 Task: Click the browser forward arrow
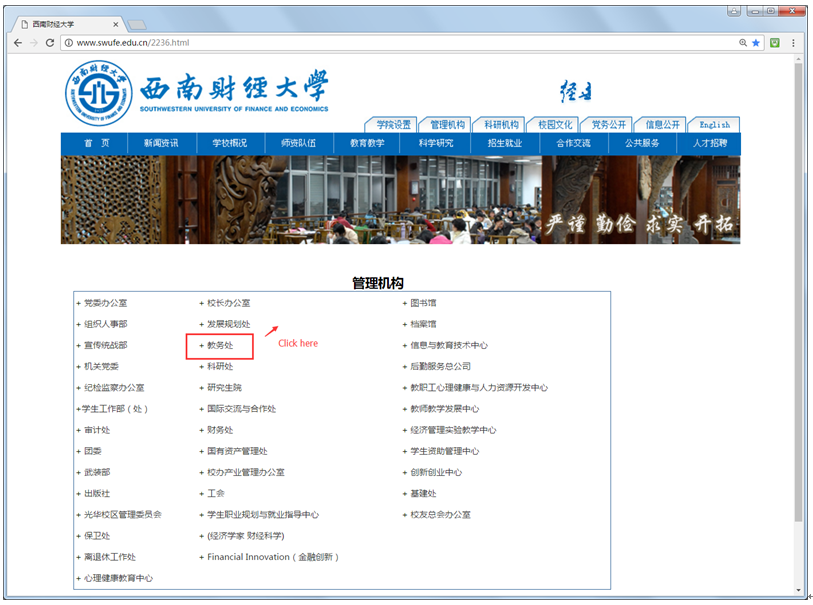tap(35, 43)
